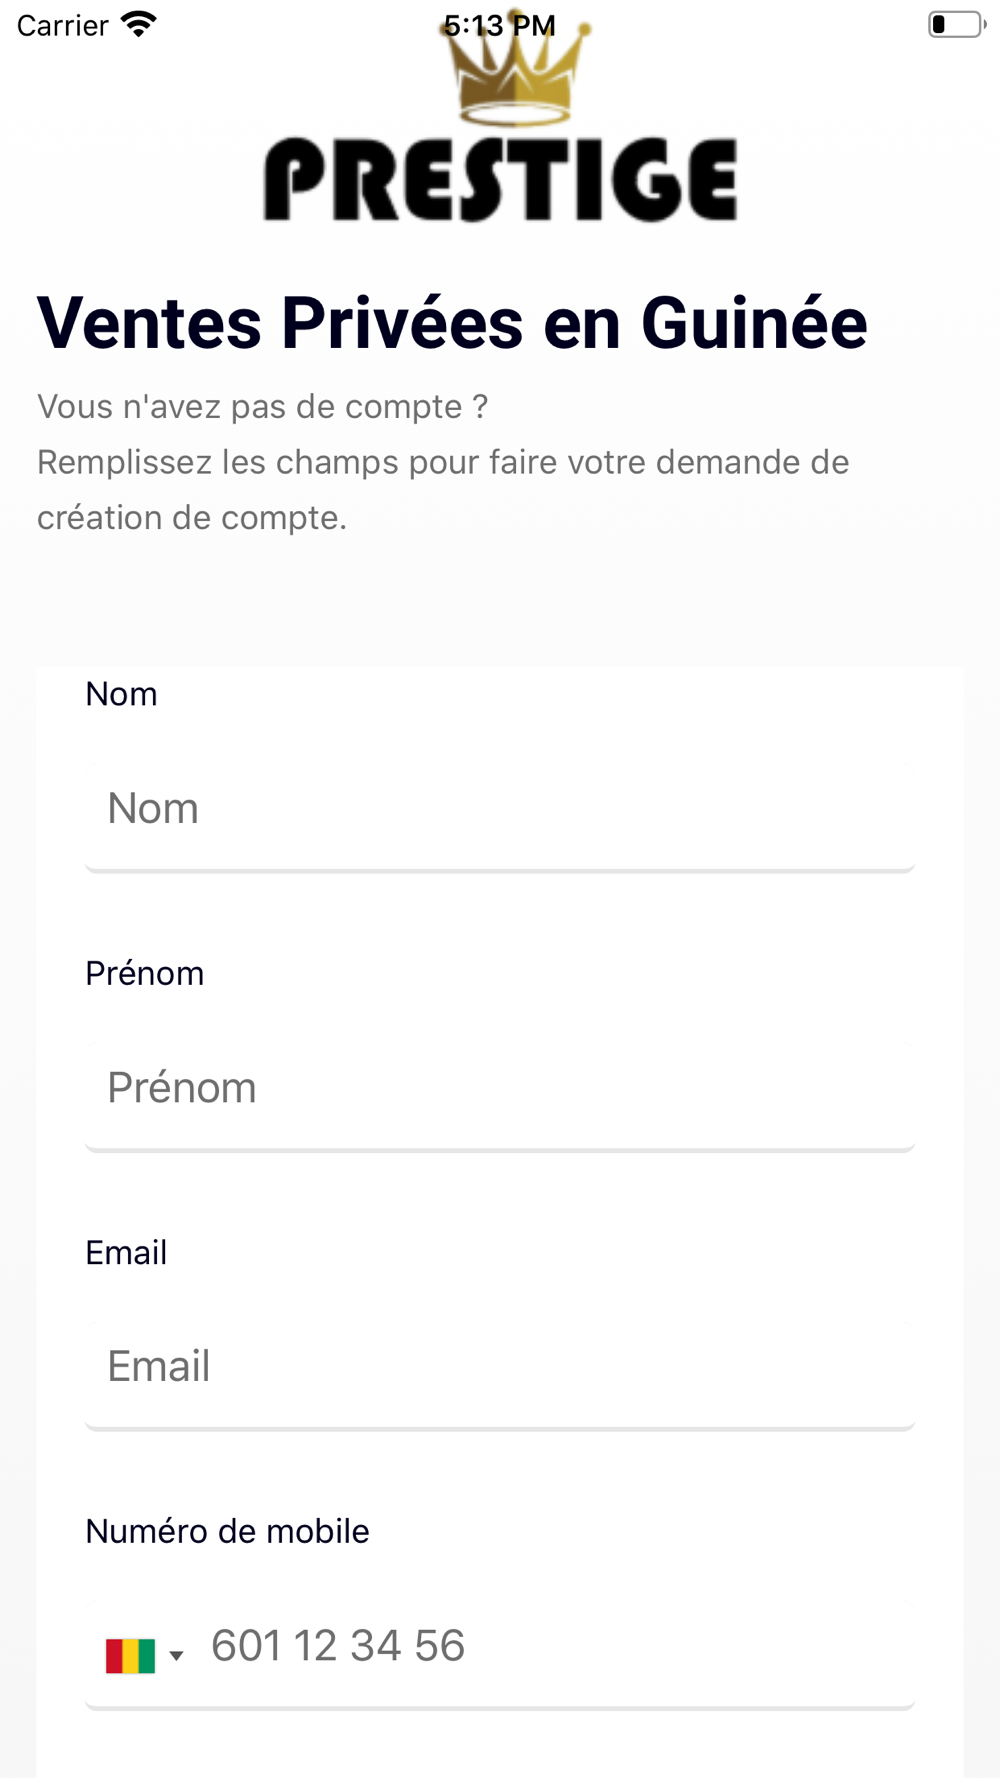This screenshot has width=1000, height=1778.
Task: Select the Guinea flag icon
Action: [x=130, y=1655]
